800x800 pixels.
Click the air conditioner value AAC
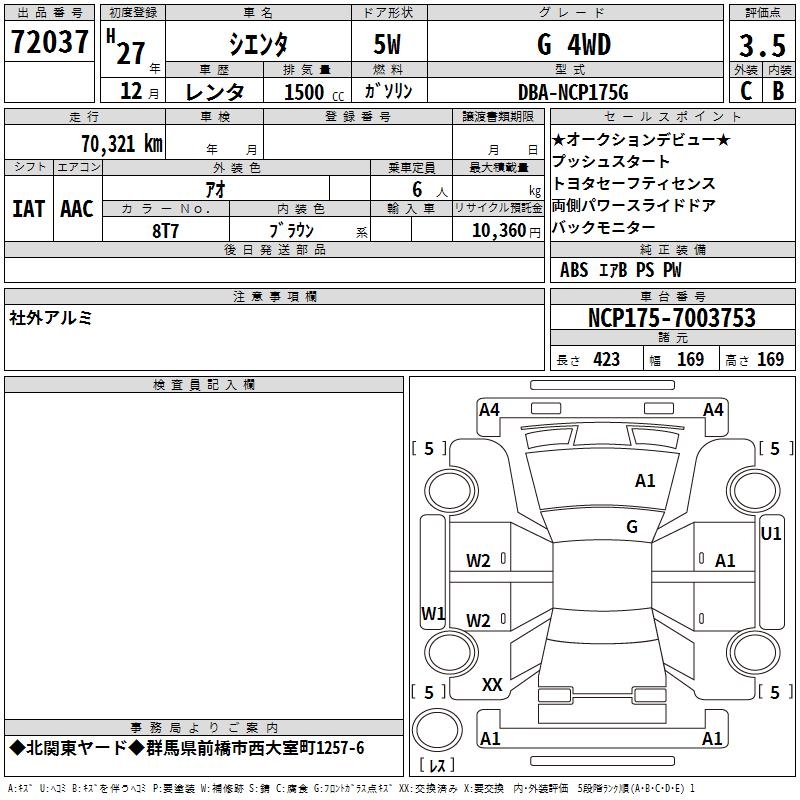(x=77, y=209)
